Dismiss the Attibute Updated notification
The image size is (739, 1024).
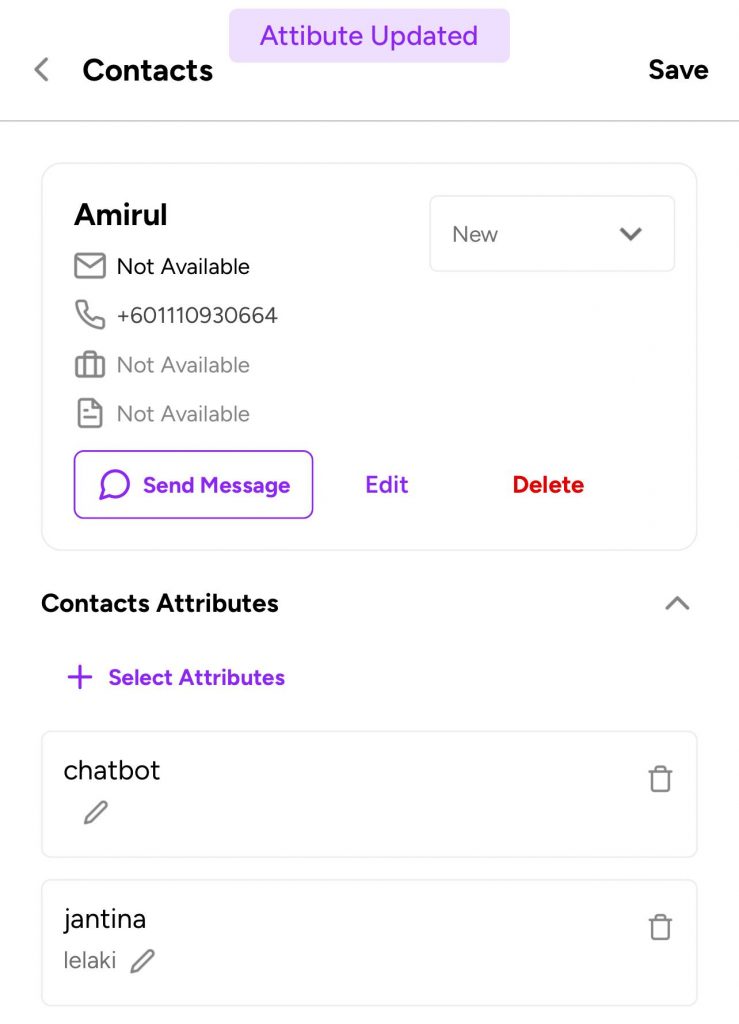click(x=370, y=36)
